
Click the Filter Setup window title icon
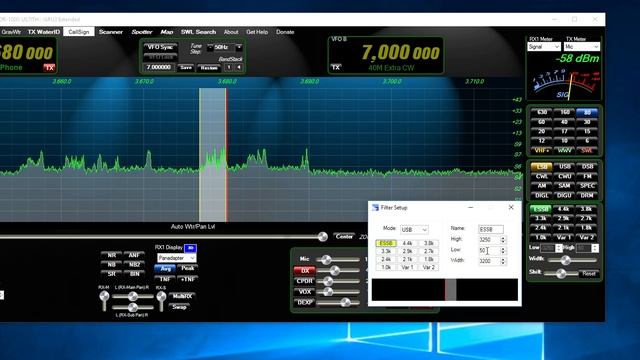pos(375,208)
